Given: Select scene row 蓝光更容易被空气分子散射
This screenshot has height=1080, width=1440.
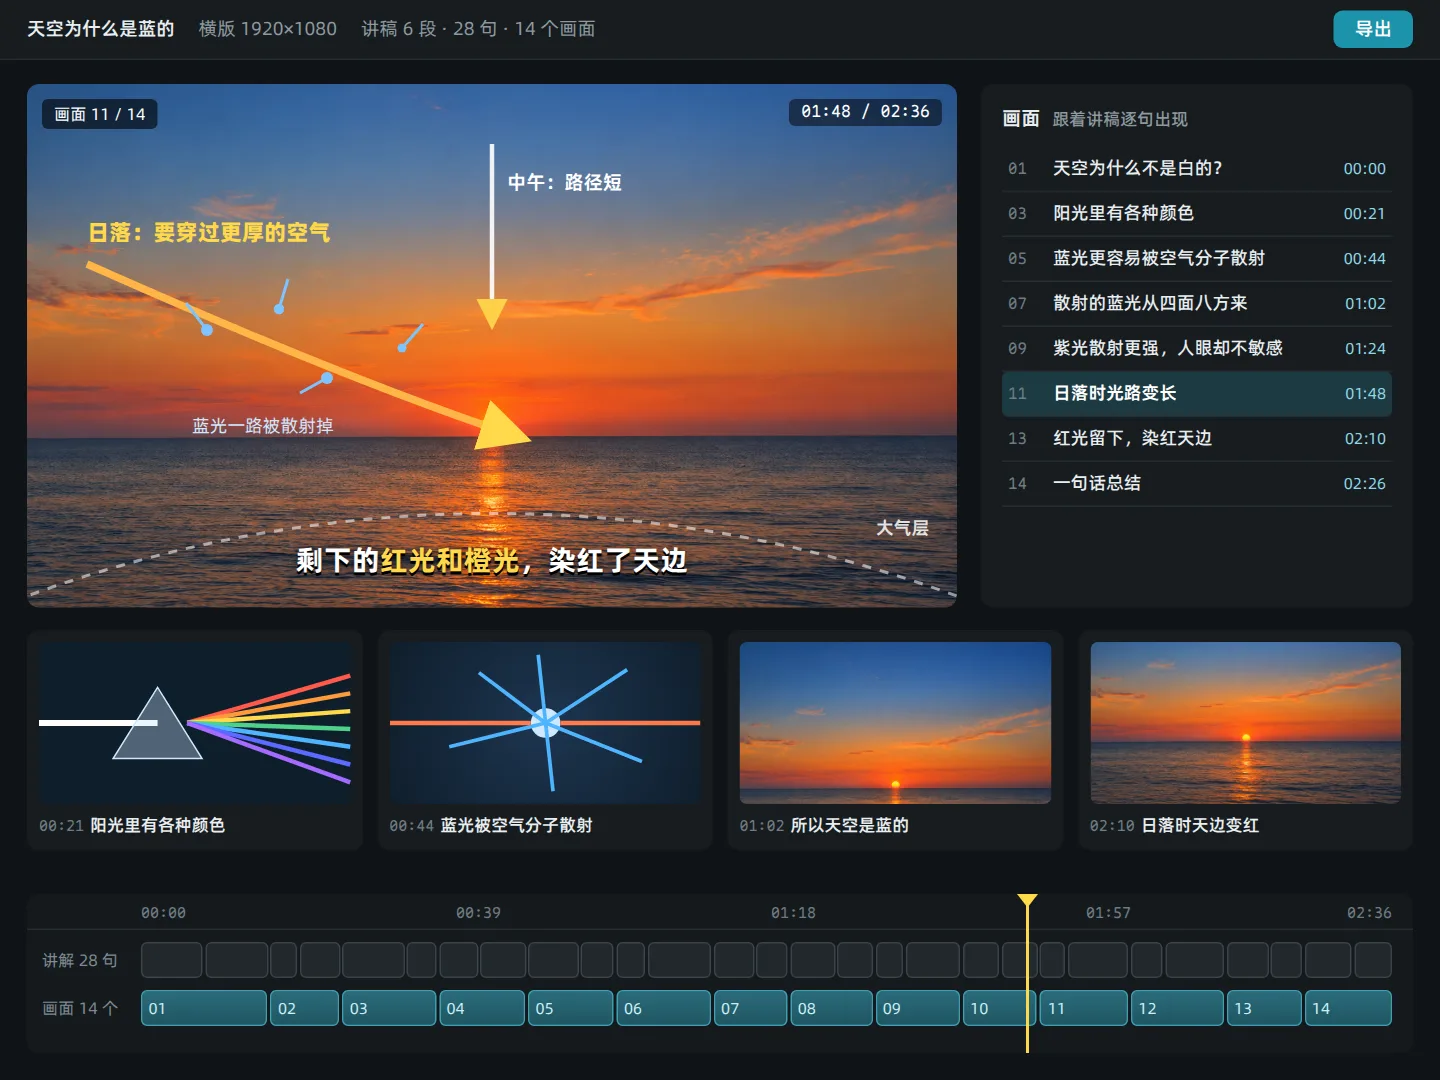Looking at the screenshot, I should (x=1196, y=258).
